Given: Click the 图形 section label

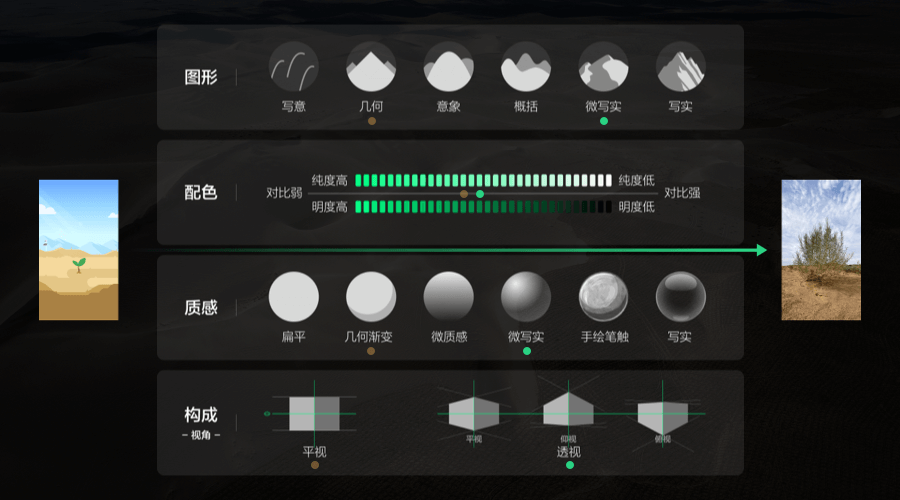Looking at the screenshot, I should pyautogui.click(x=201, y=77).
